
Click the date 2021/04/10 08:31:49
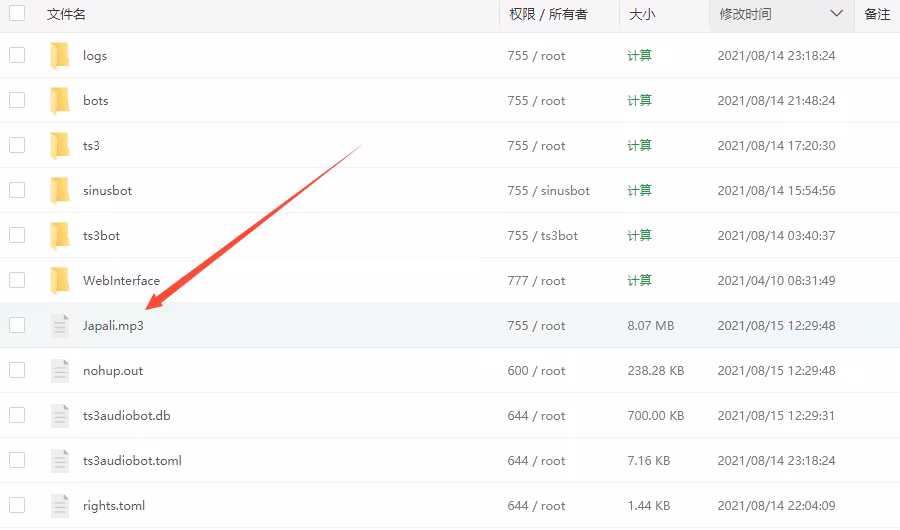coord(776,281)
